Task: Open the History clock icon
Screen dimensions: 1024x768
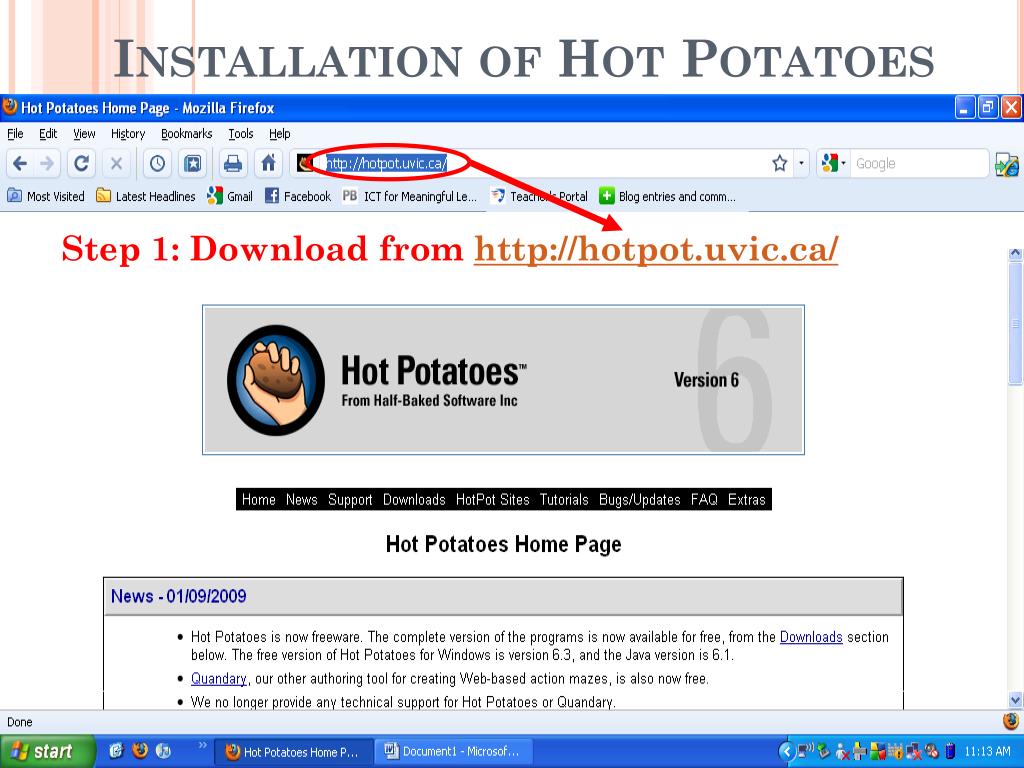Action: pyautogui.click(x=157, y=163)
